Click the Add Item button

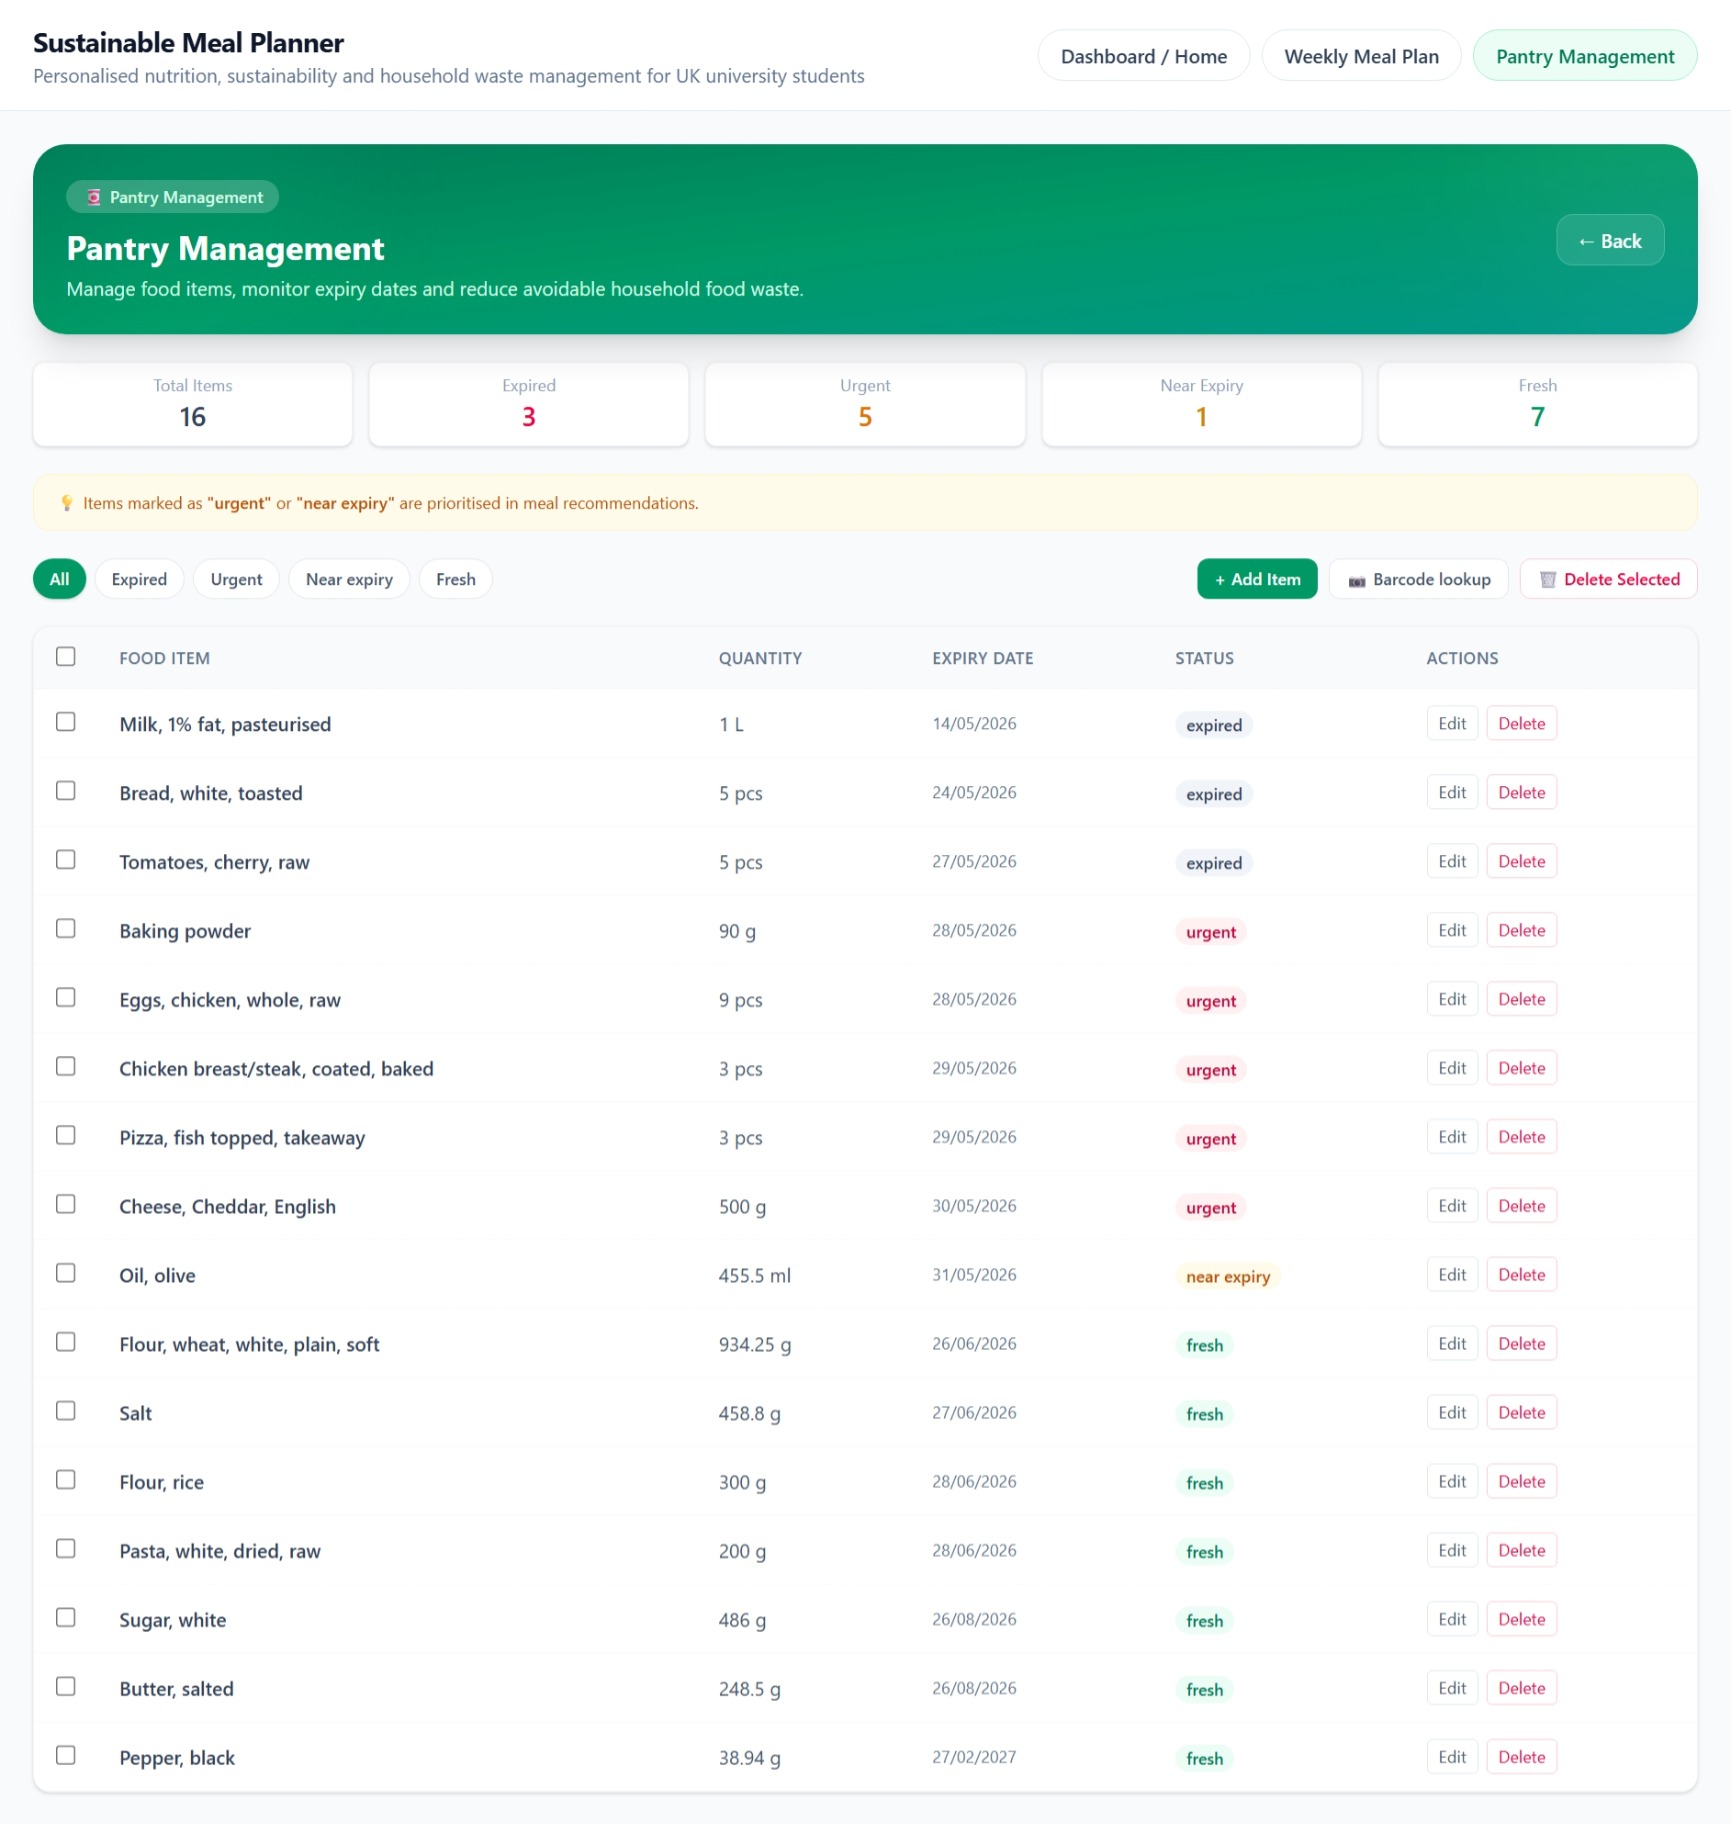[x=1257, y=579]
